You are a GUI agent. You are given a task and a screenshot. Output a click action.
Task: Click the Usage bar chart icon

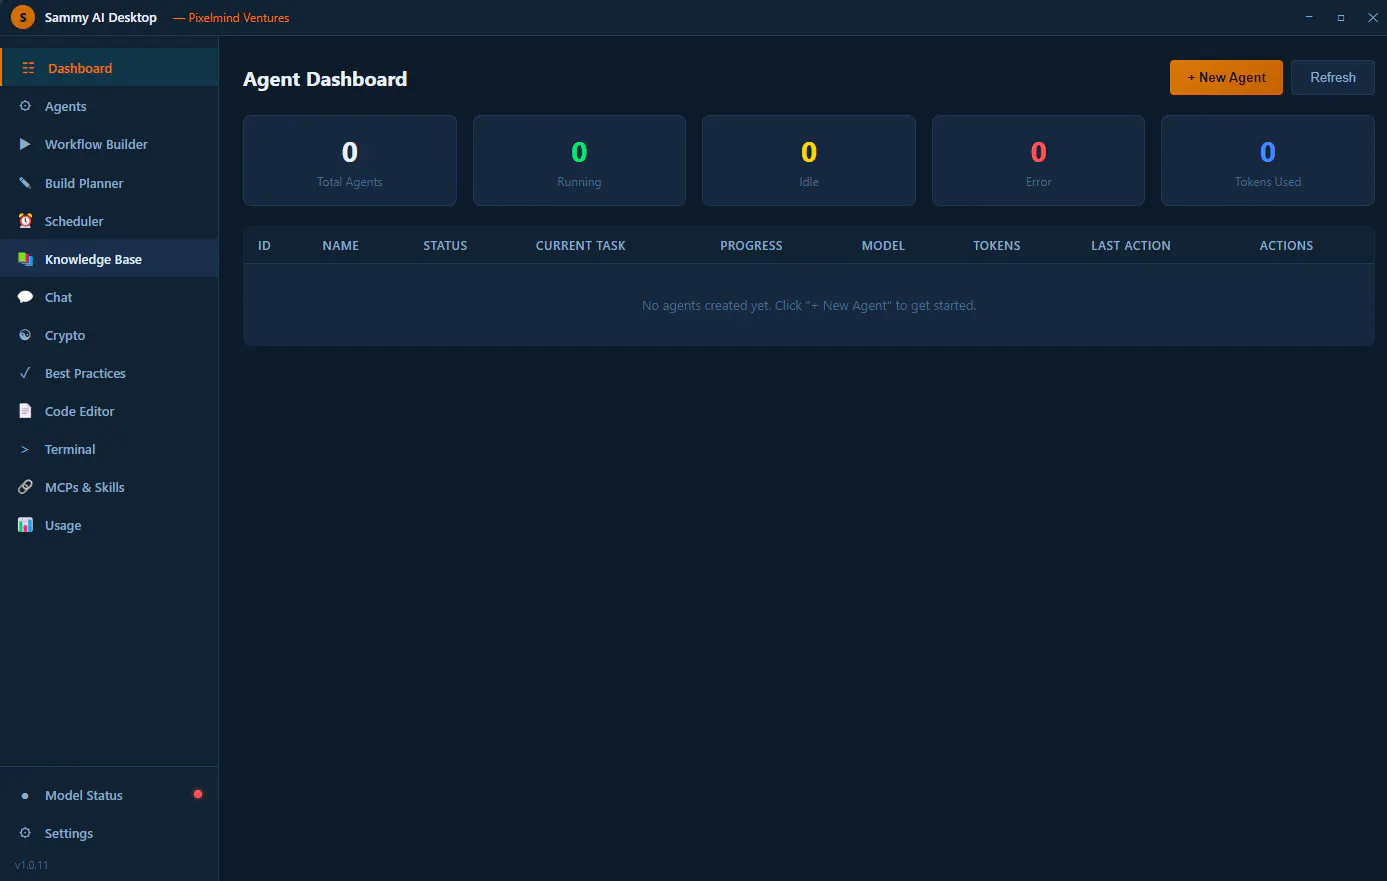click(25, 525)
